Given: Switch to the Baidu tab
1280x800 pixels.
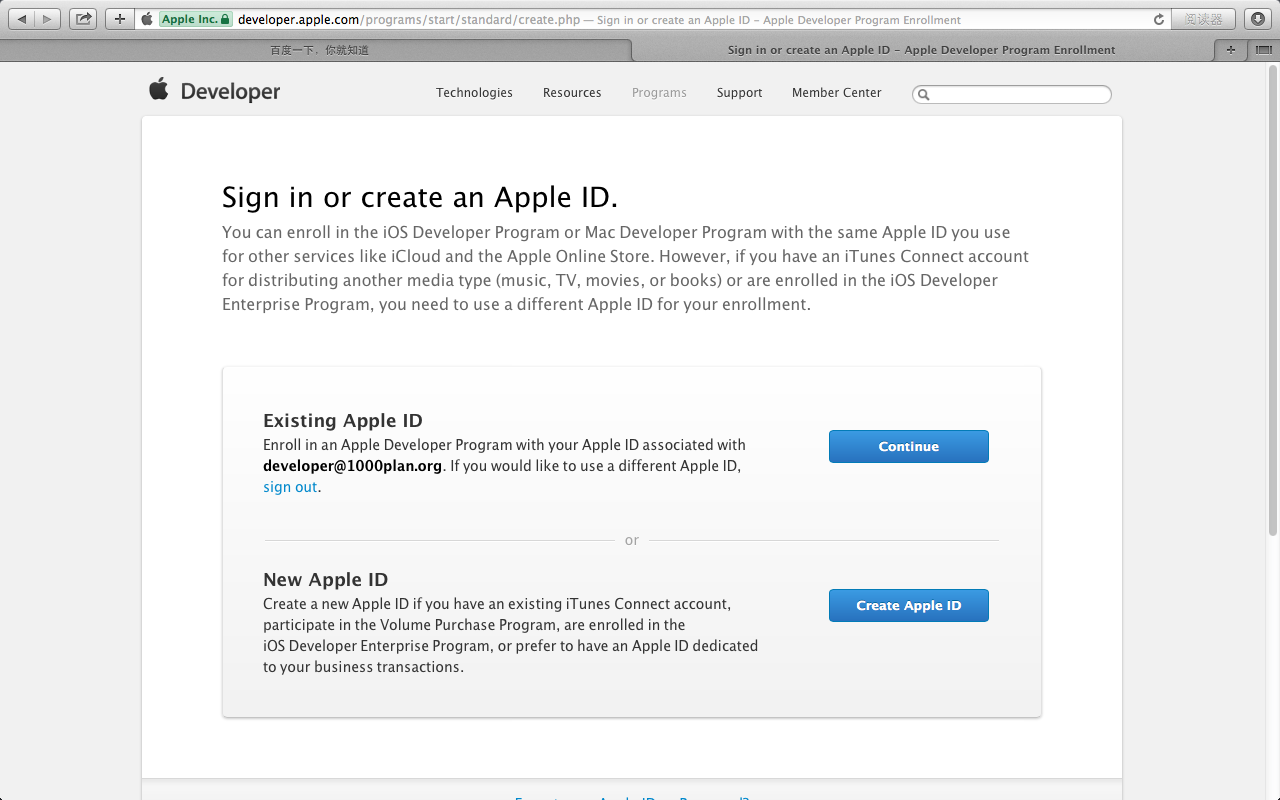Looking at the screenshot, I should pyautogui.click(x=318, y=50).
